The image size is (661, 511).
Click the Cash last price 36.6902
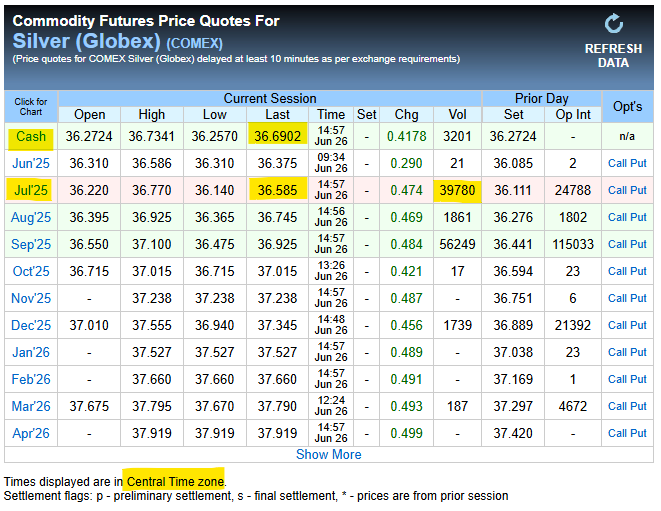277,136
